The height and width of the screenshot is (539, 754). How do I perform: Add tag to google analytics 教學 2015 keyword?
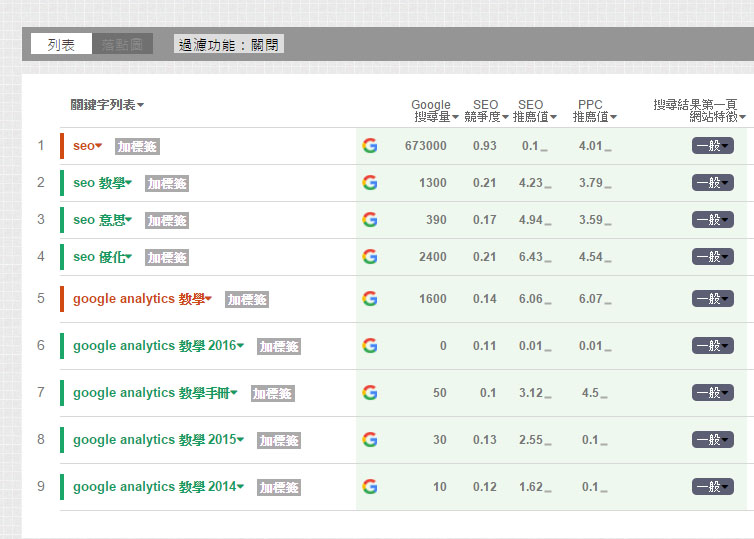click(279, 440)
